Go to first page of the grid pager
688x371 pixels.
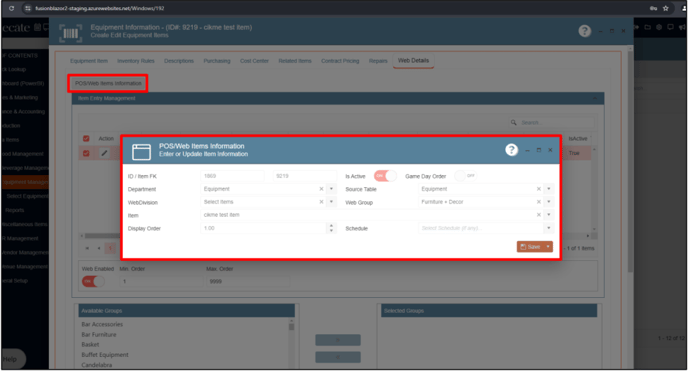[x=87, y=248]
